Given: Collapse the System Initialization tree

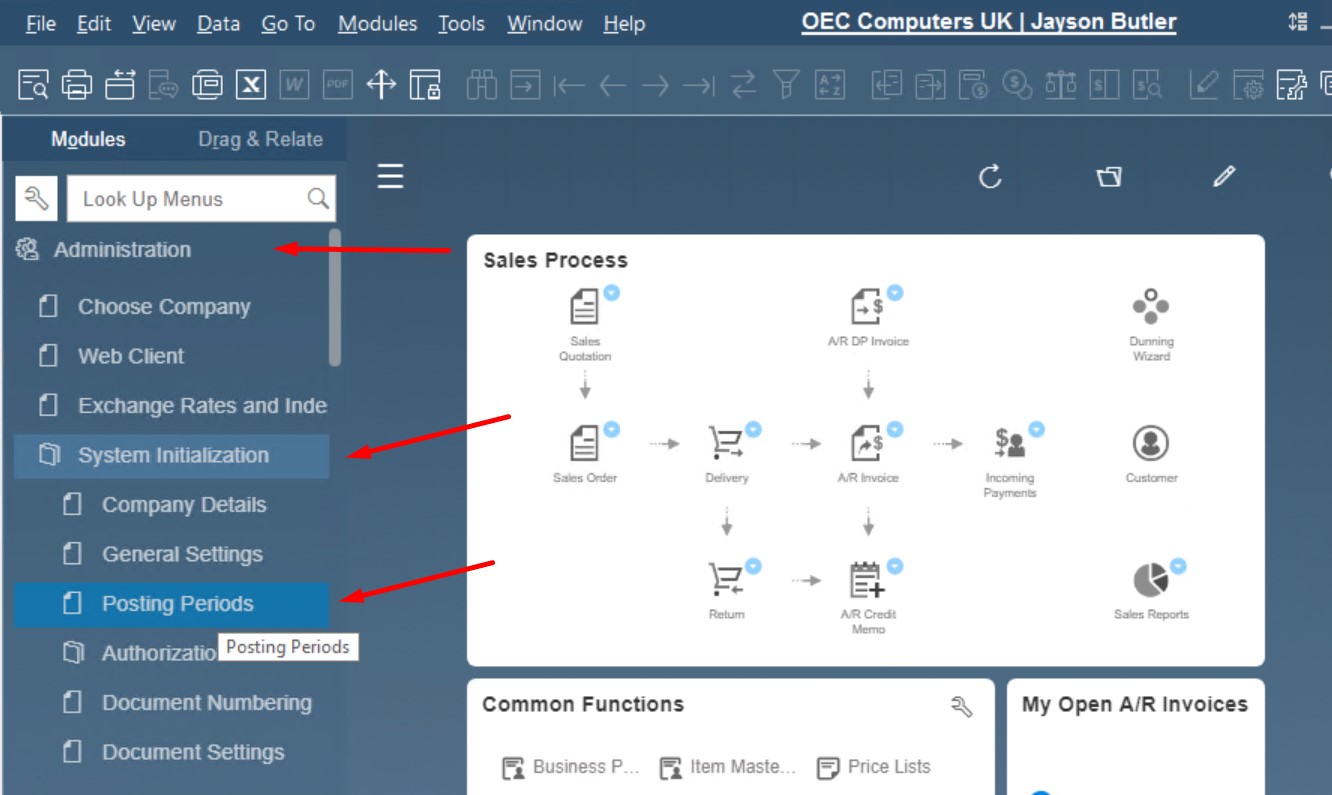Looking at the screenshot, I should click(x=171, y=455).
